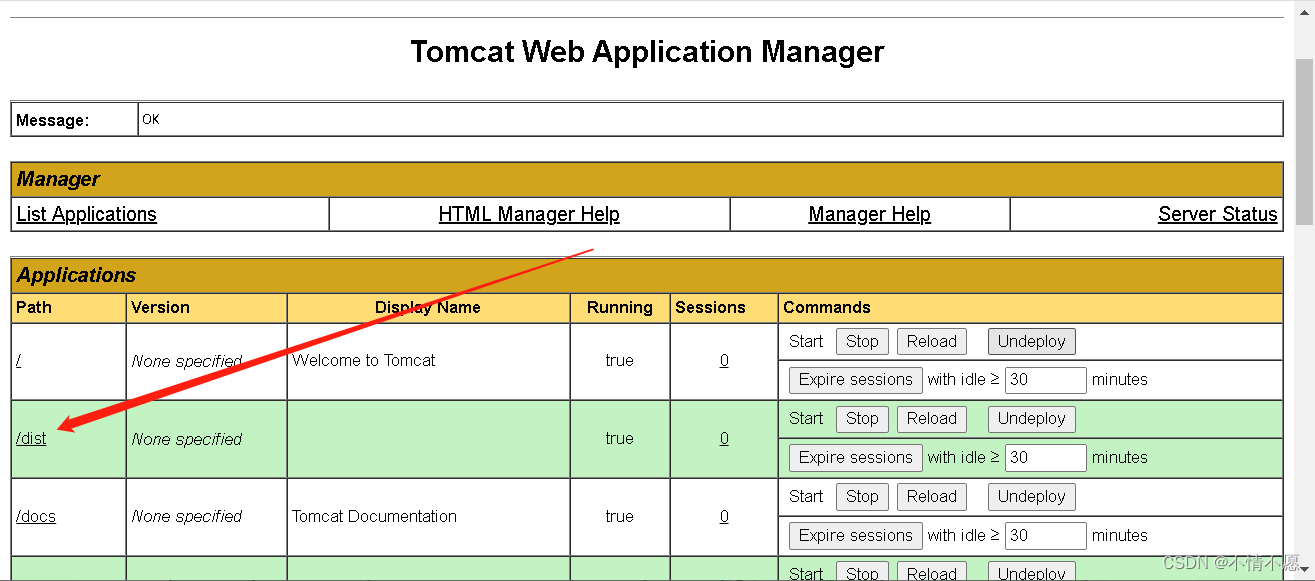This screenshot has width=1315, height=581.
Task: Reload the /dist application
Action: (931, 419)
